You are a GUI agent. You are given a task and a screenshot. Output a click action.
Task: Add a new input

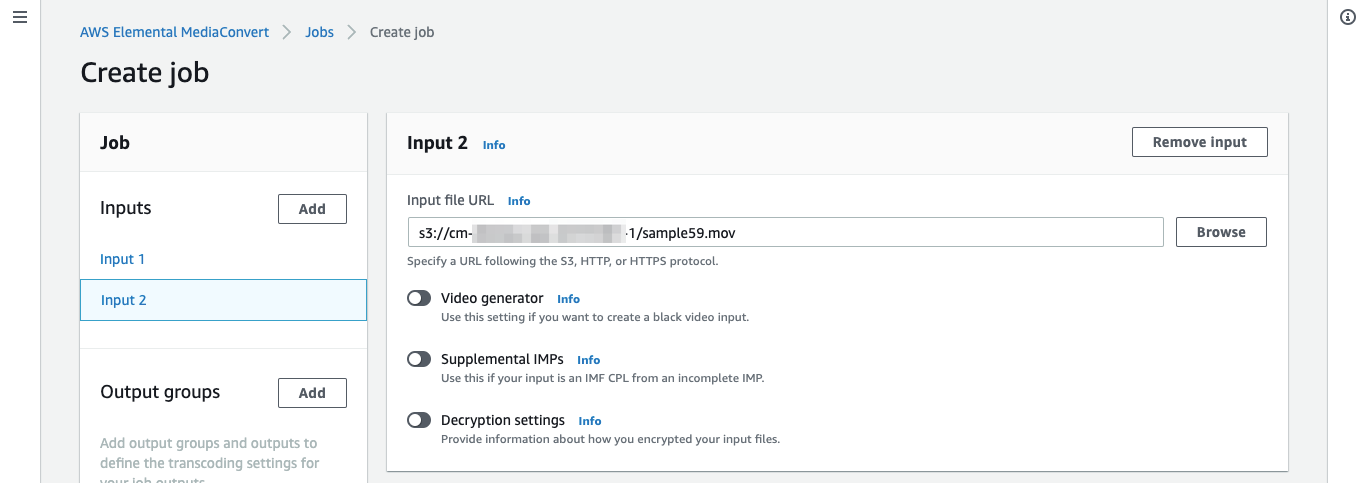pos(312,209)
